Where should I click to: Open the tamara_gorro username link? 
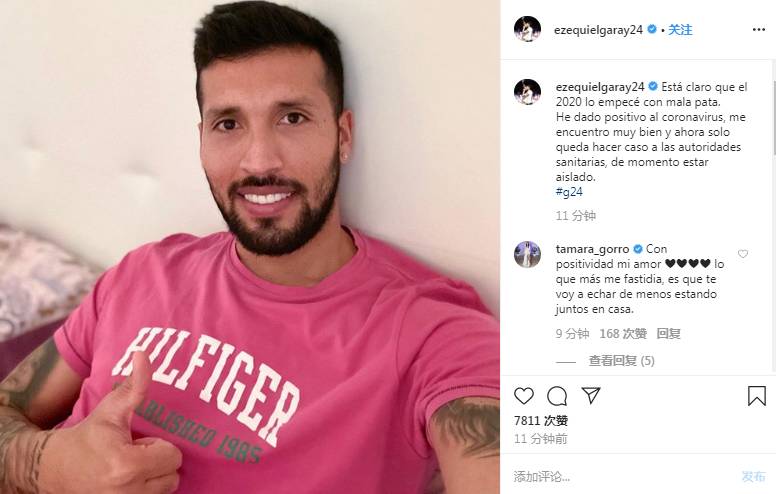pos(592,248)
